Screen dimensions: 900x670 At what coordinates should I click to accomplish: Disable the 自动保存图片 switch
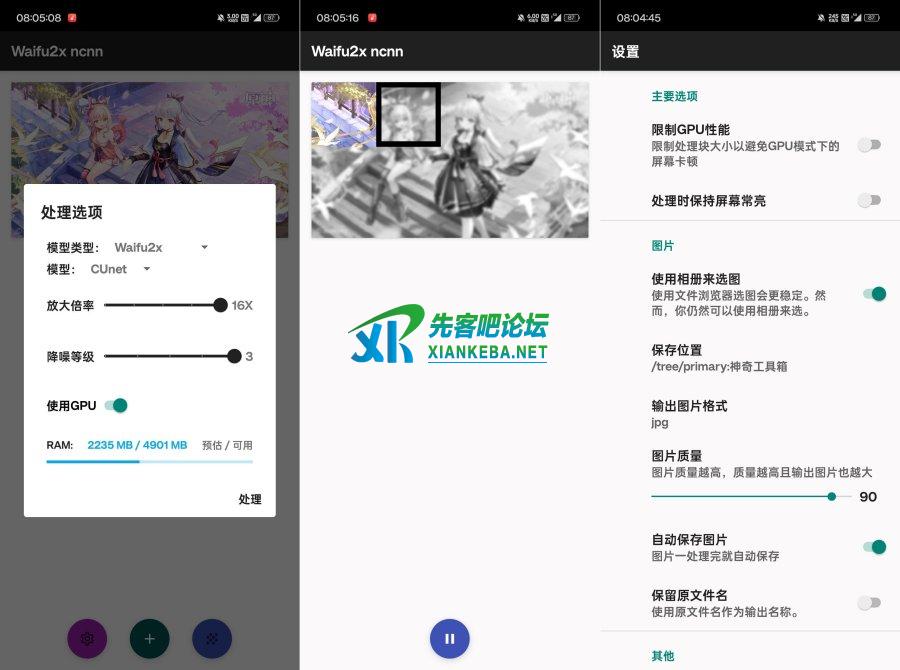pos(873,546)
